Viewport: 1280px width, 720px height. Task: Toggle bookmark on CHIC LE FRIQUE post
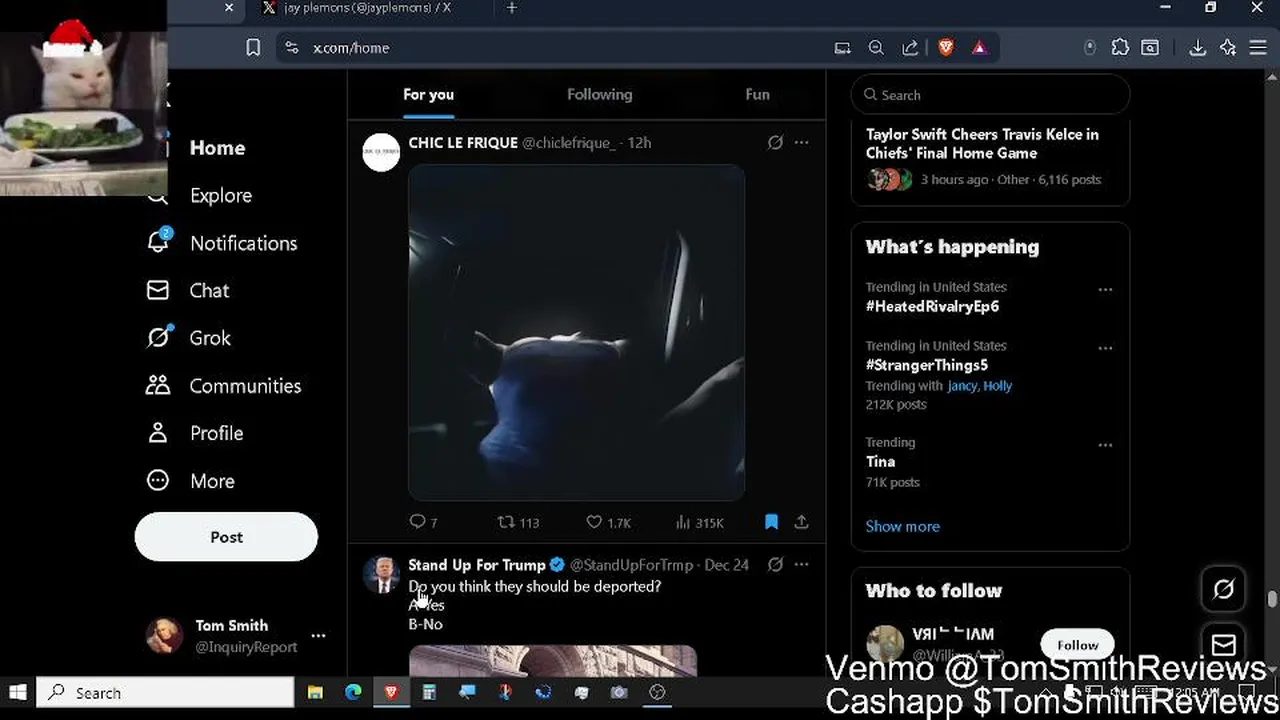coord(771,522)
